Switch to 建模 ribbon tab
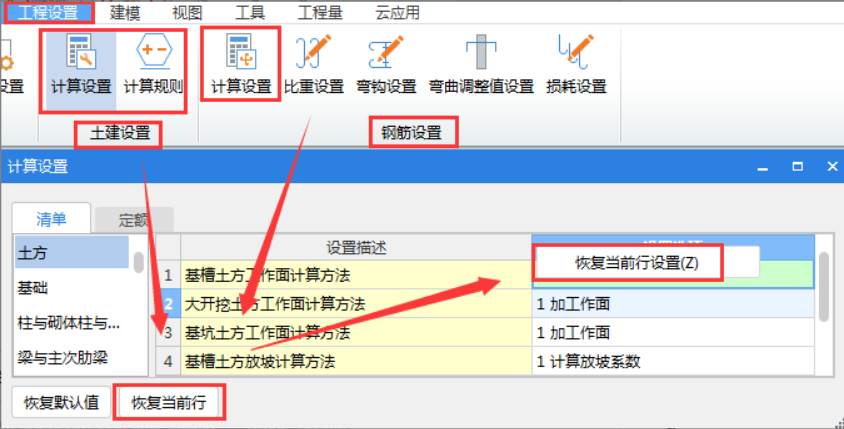This screenshot has height=429, width=844. 126,12
